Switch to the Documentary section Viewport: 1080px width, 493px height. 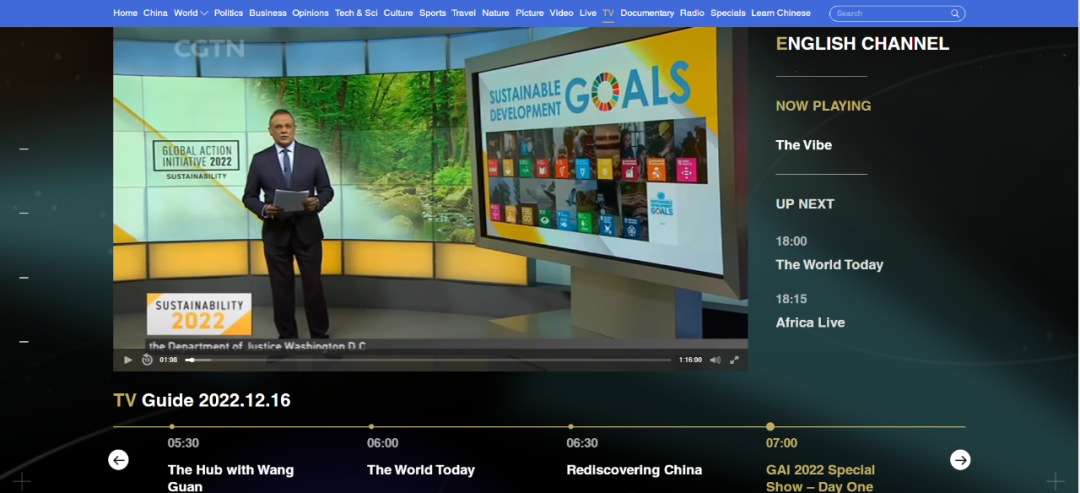[647, 13]
